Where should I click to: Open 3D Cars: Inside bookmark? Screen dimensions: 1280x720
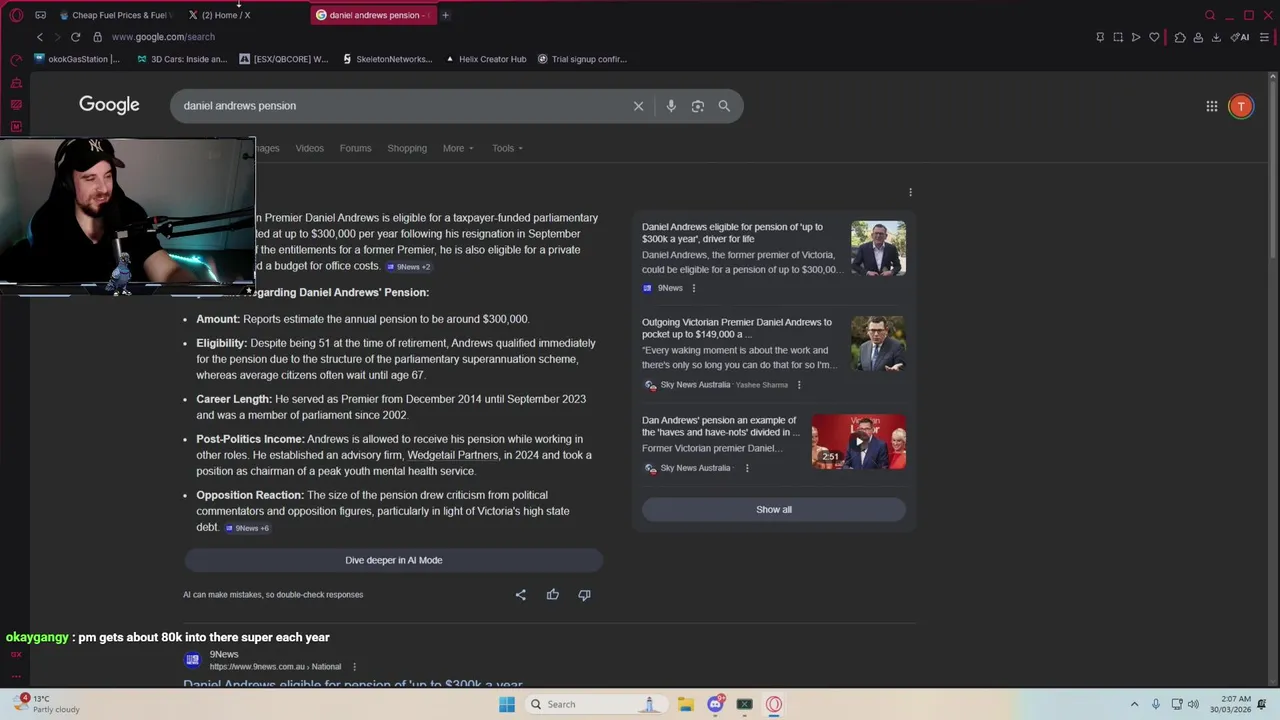pyautogui.click(x=182, y=59)
